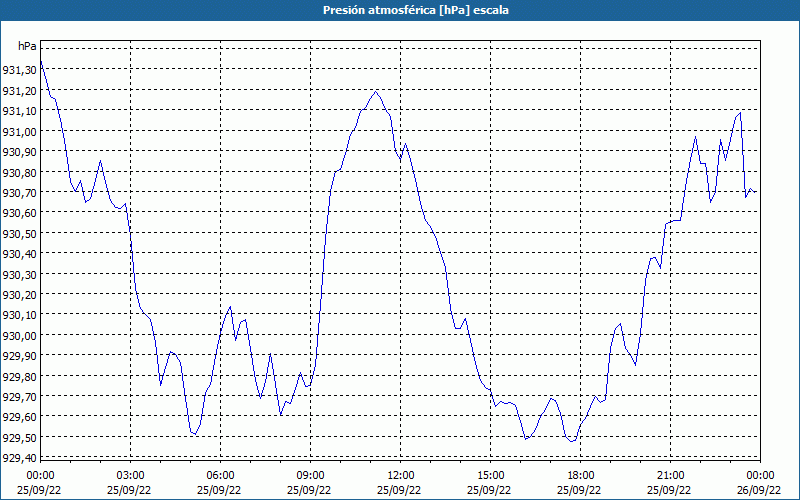800x500 pixels.
Task: Click the pressure curve peak near 11:00
Action: 376,91
